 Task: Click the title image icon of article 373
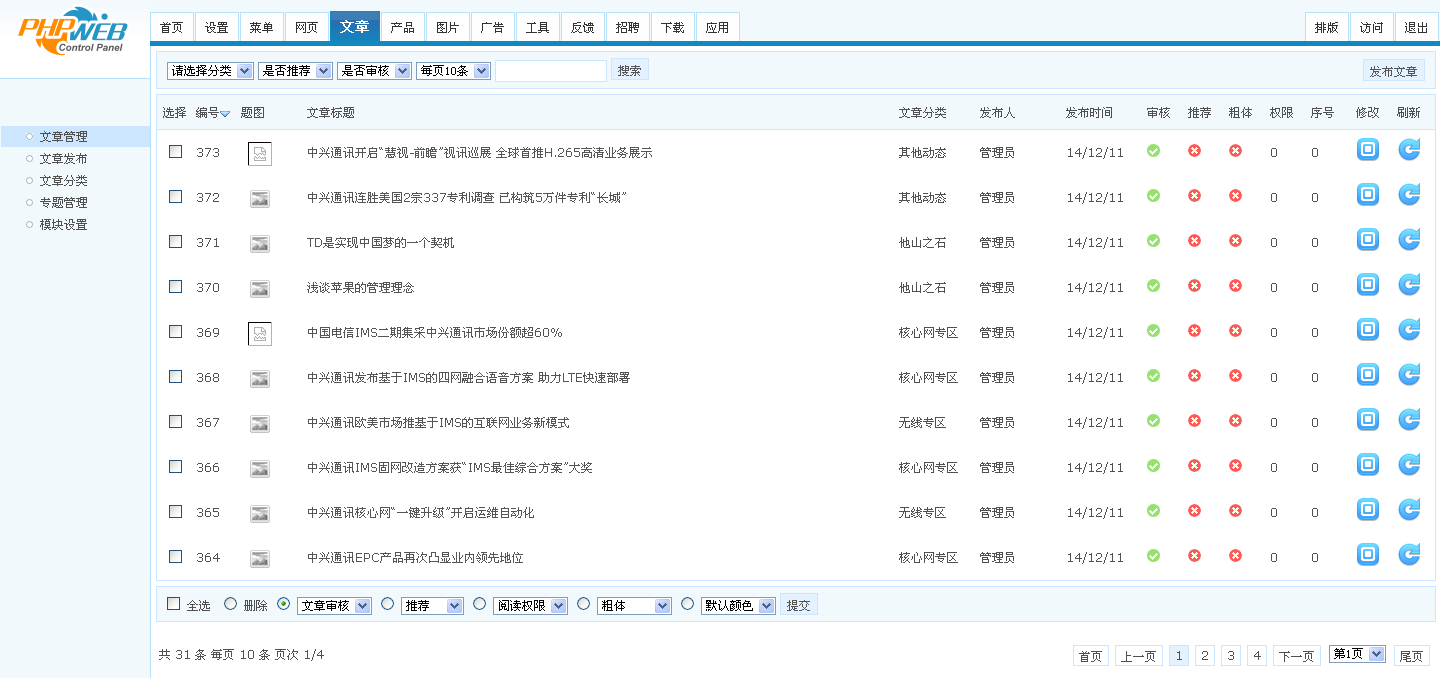point(260,153)
